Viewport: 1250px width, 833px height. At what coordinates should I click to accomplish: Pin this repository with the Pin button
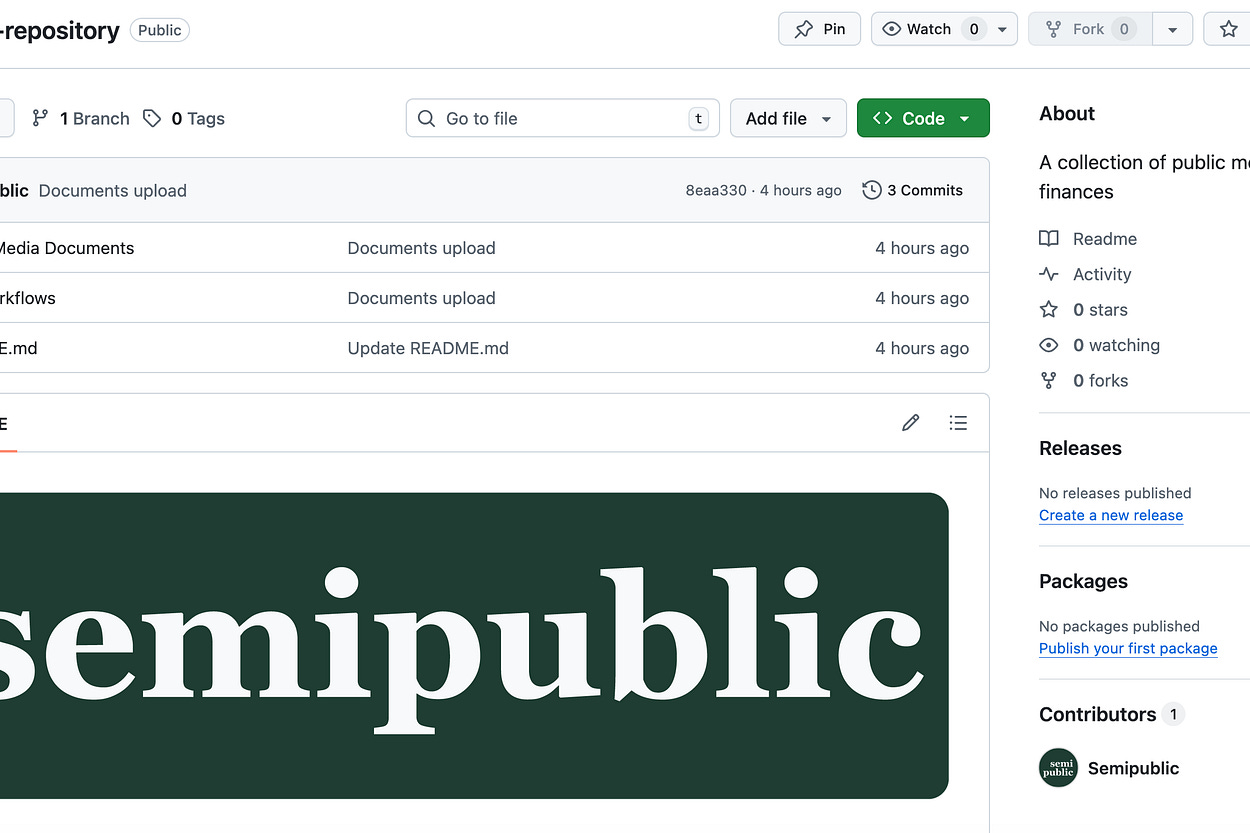(819, 29)
